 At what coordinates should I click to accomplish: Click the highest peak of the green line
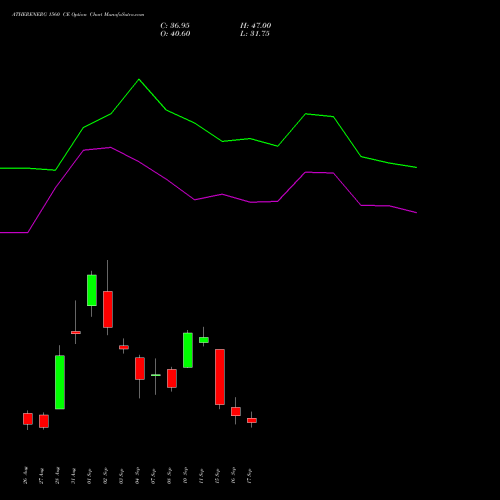click(x=139, y=79)
